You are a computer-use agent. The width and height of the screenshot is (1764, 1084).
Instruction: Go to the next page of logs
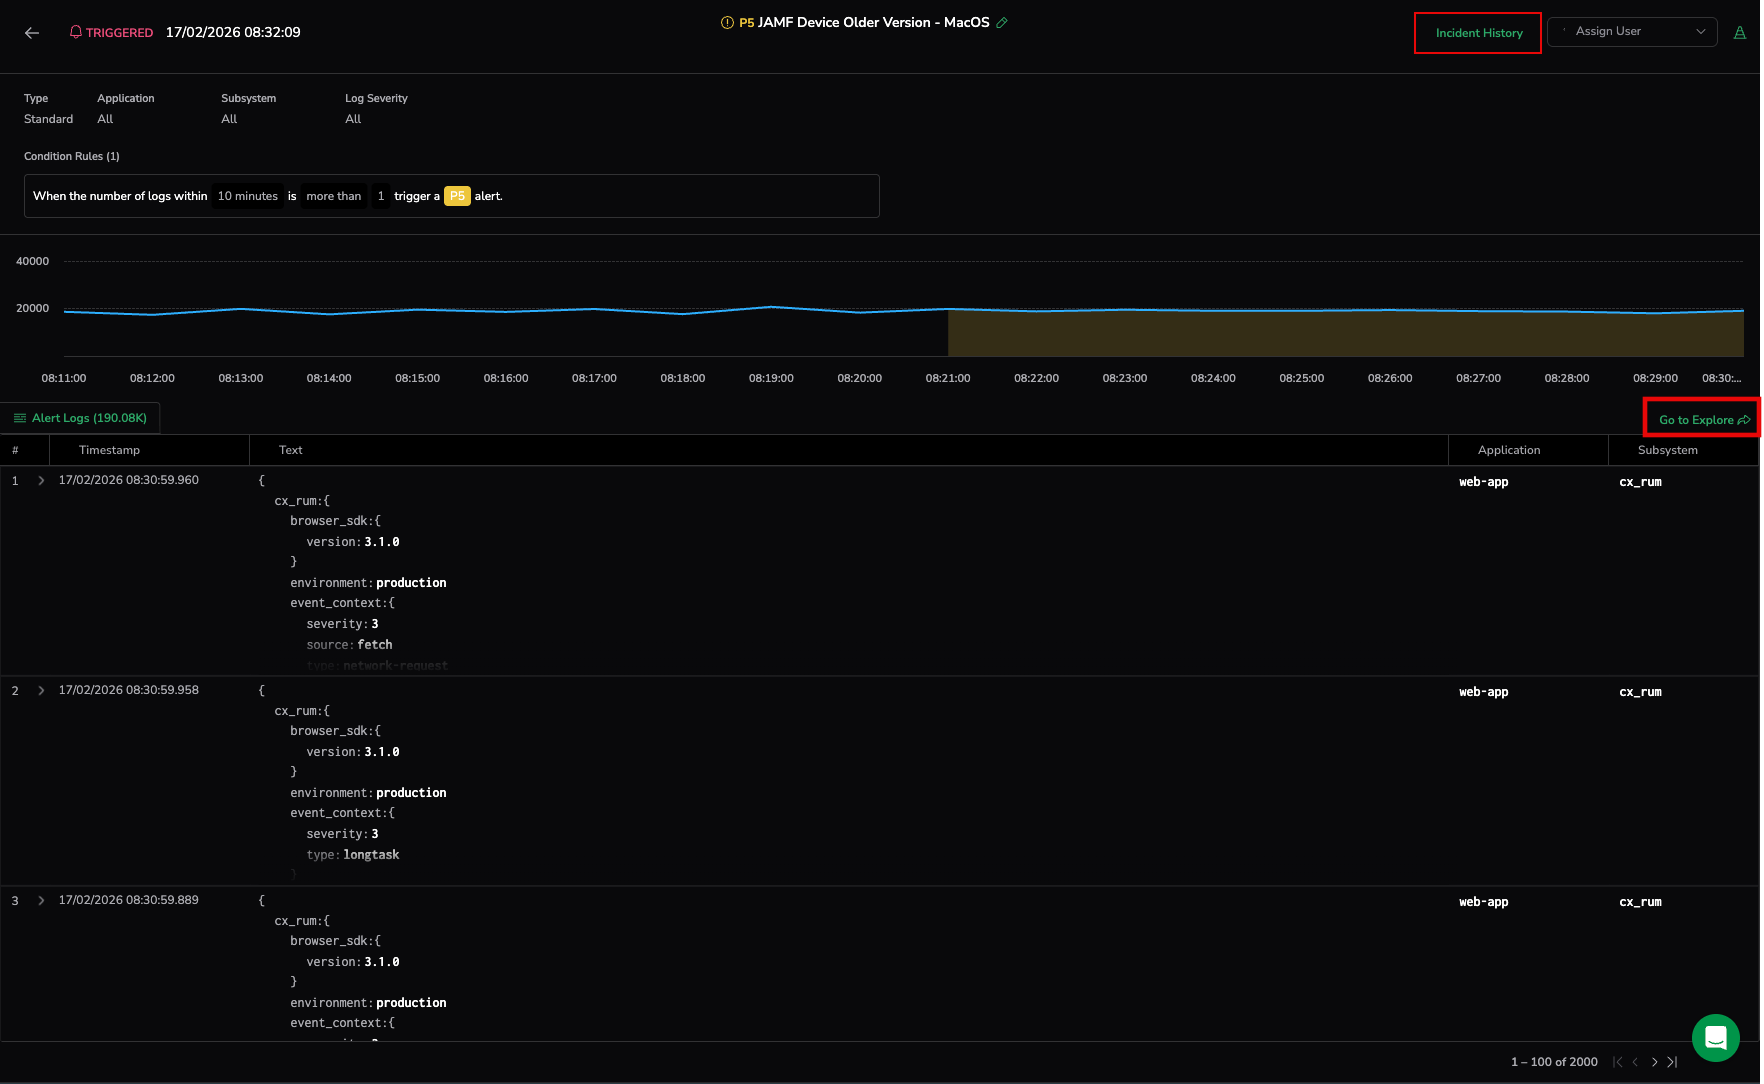click(1654, 1062)
